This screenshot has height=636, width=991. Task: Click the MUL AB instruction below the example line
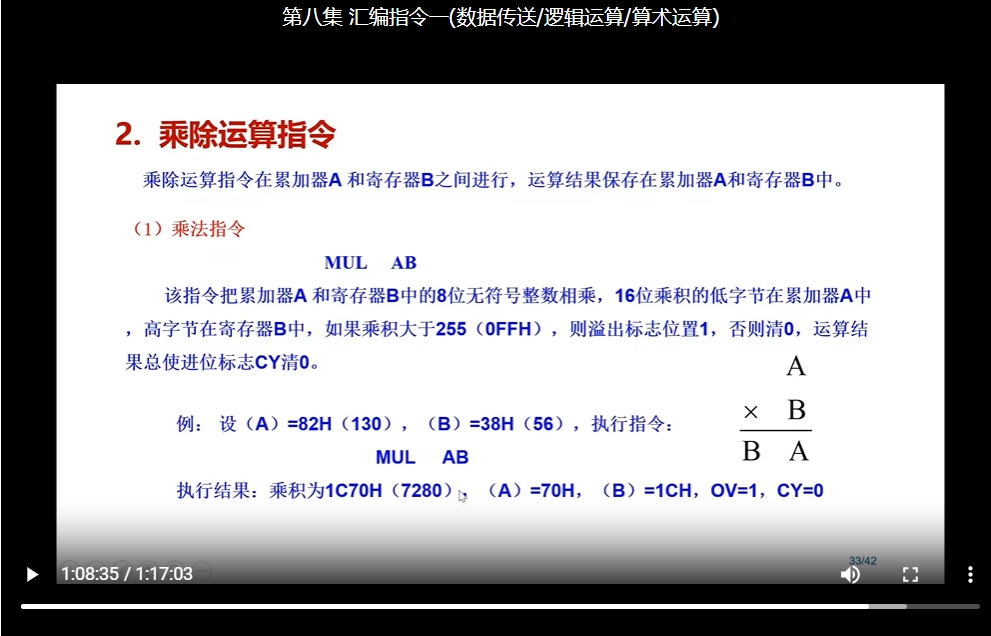(422, 456)
